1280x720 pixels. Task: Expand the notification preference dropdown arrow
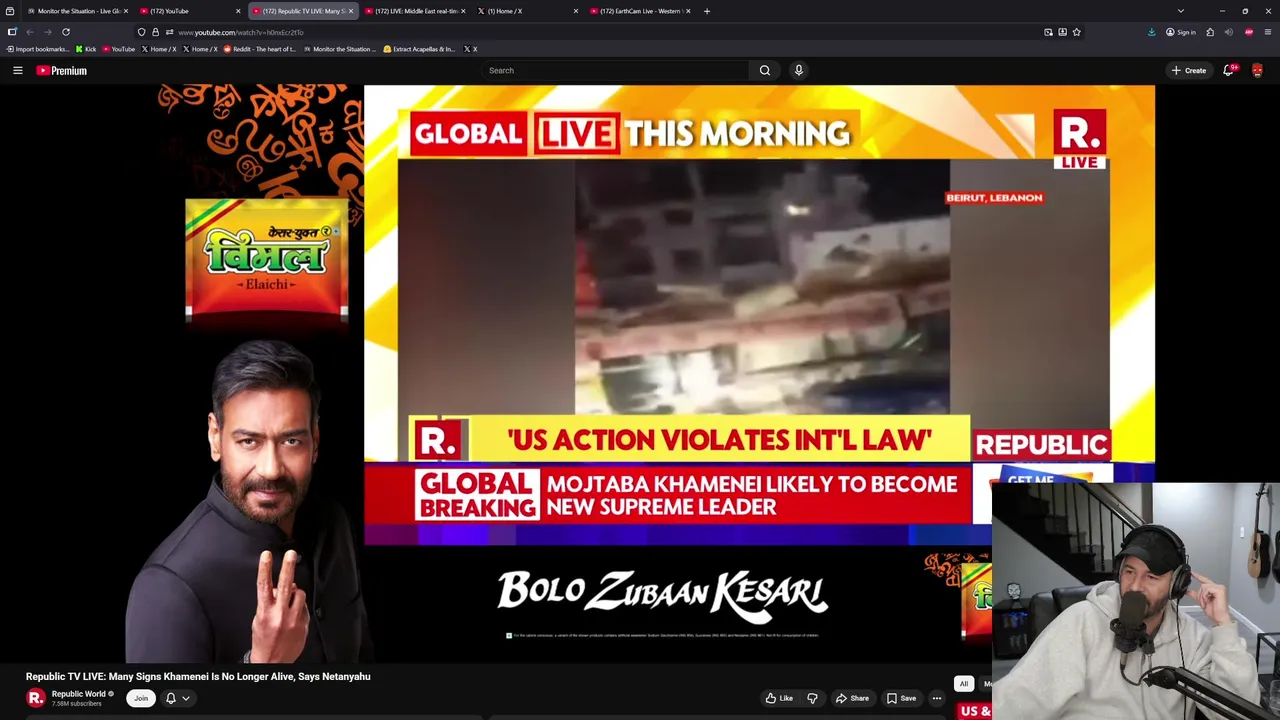pyautogui.click(x=185, y=698)
